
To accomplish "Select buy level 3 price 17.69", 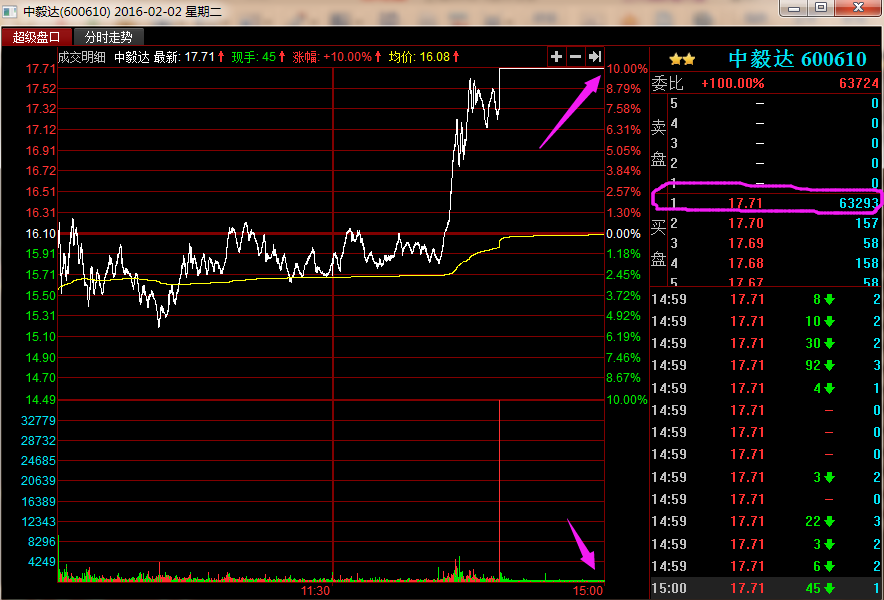I will (746, 243).
